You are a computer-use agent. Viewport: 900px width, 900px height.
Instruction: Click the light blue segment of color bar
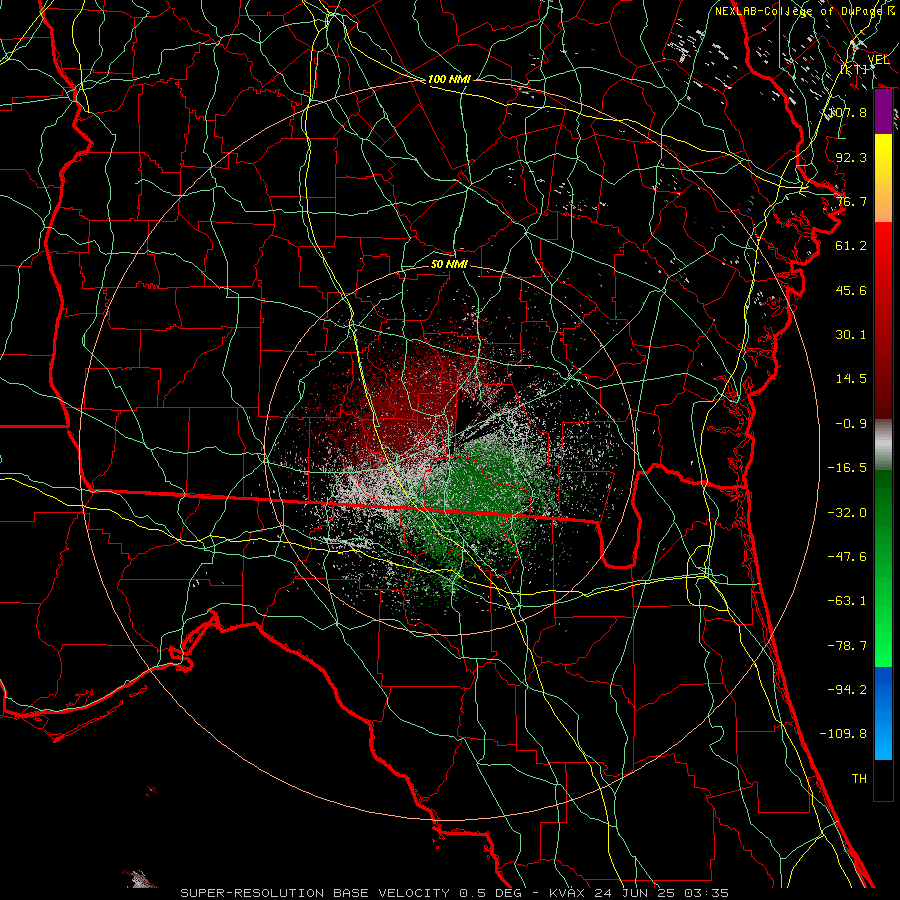pos(883,713)
